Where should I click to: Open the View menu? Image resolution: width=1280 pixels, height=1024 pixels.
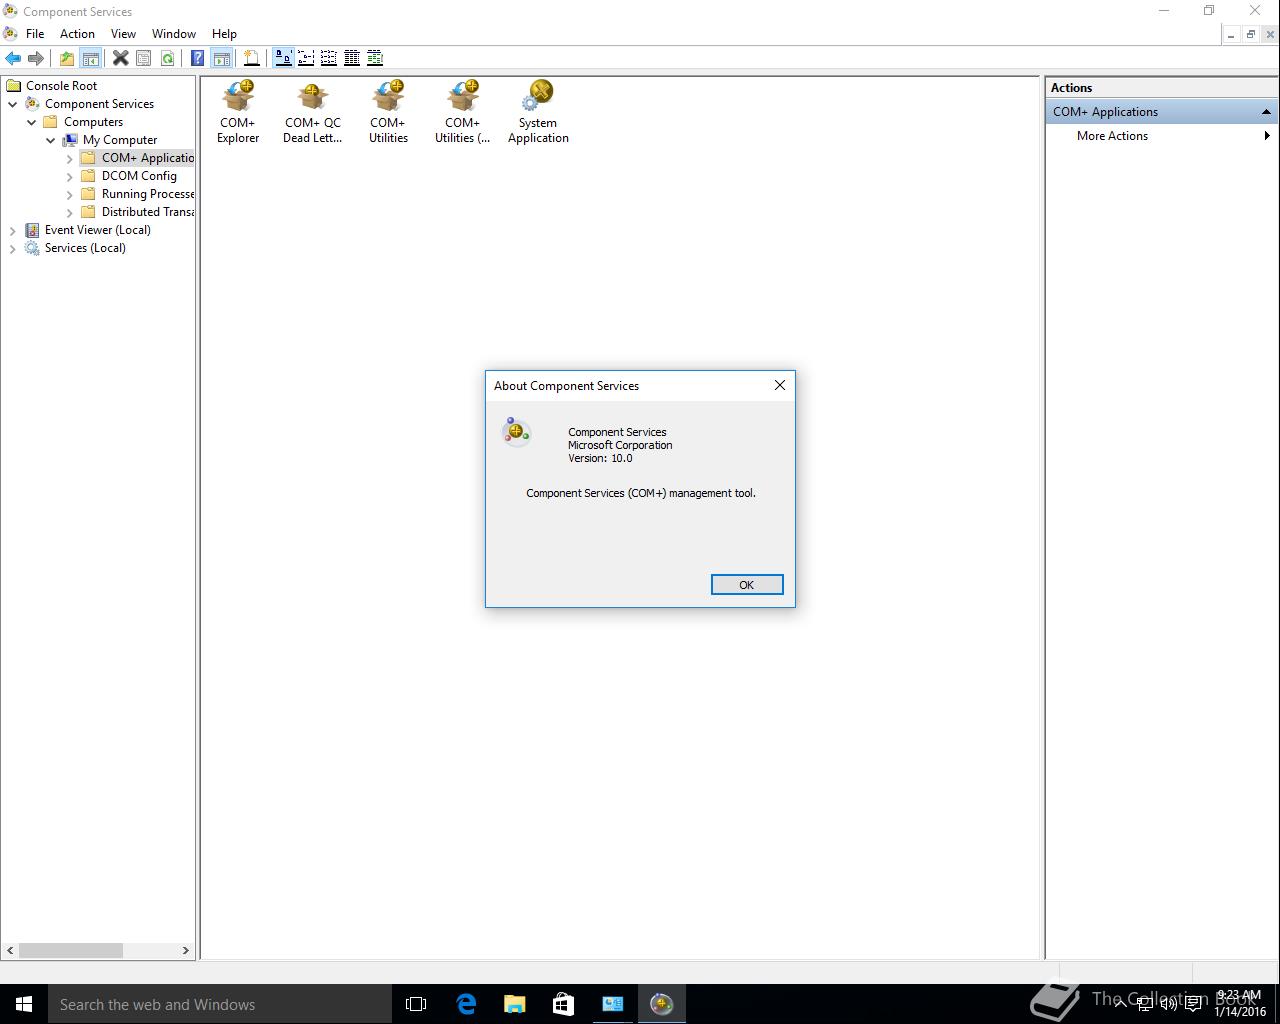pos(123,33)
